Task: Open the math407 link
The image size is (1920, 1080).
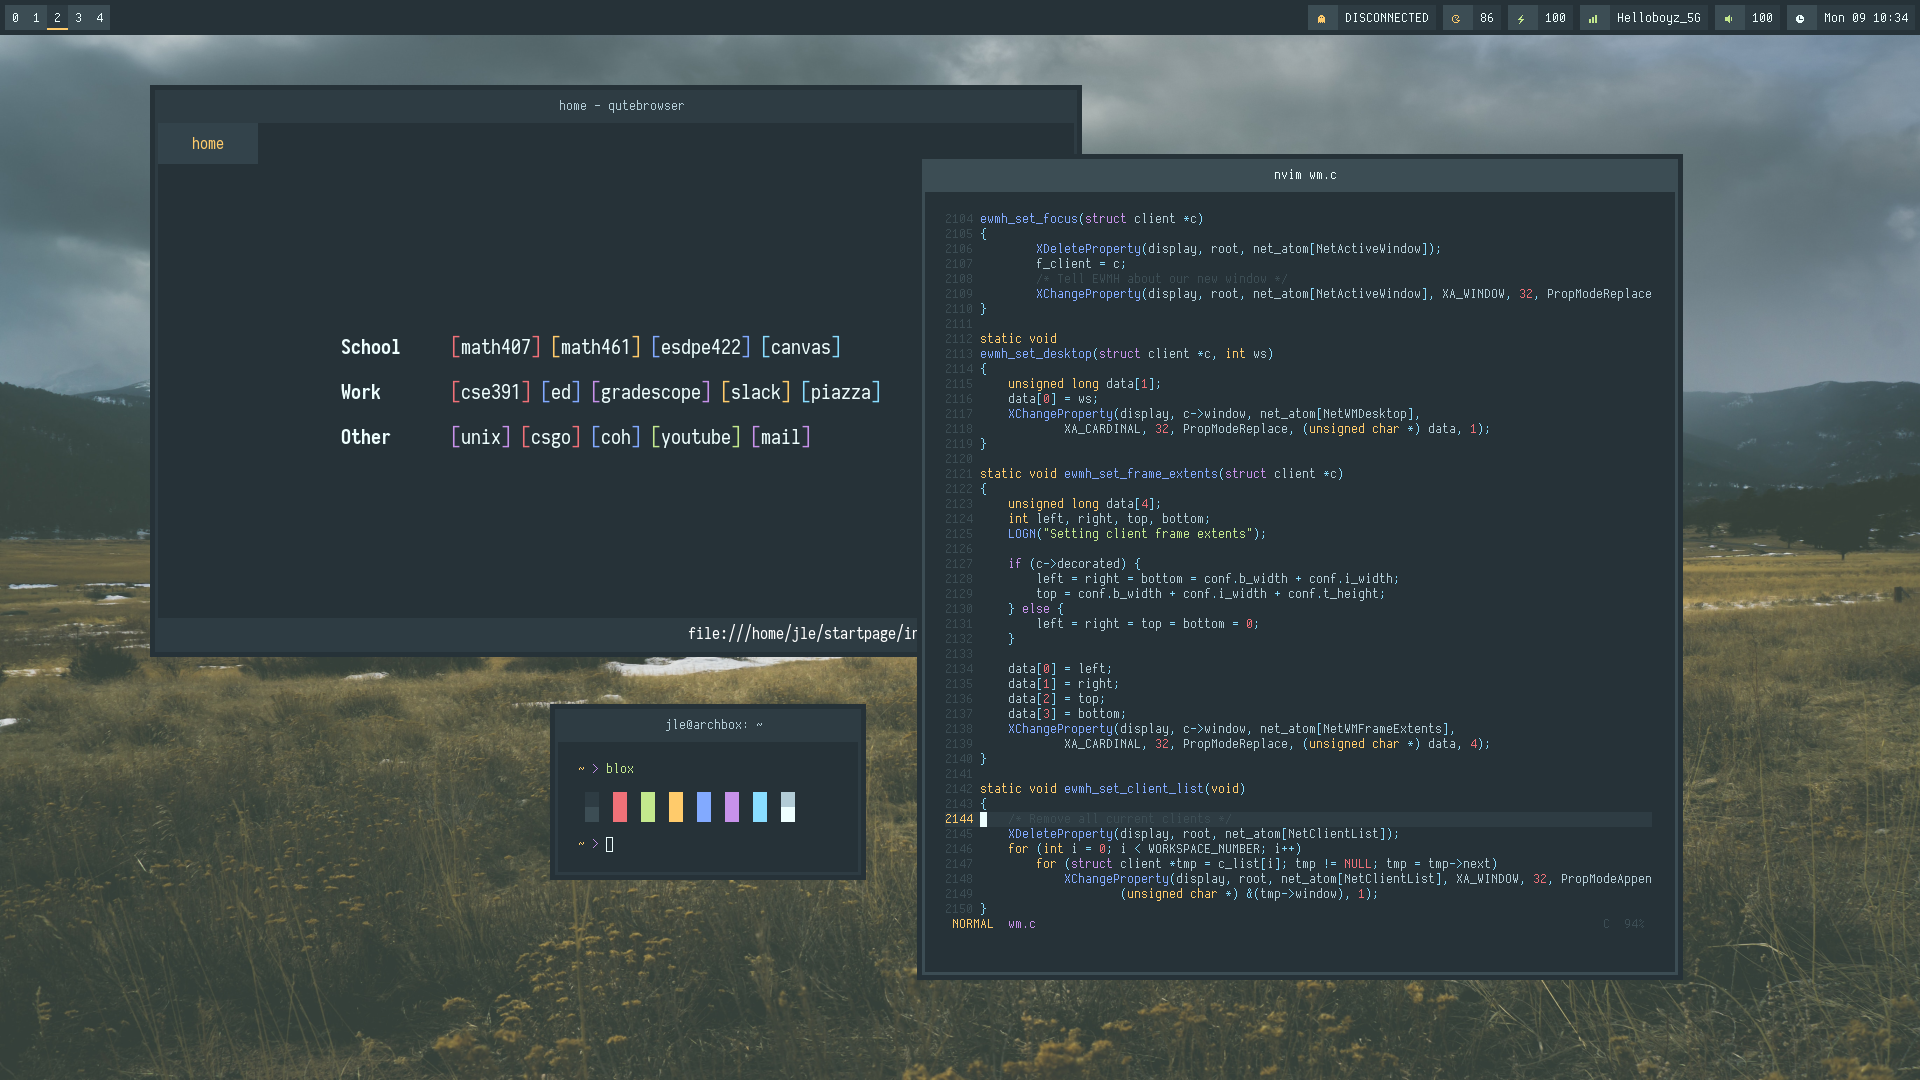Action: click(x=495, y=347)
